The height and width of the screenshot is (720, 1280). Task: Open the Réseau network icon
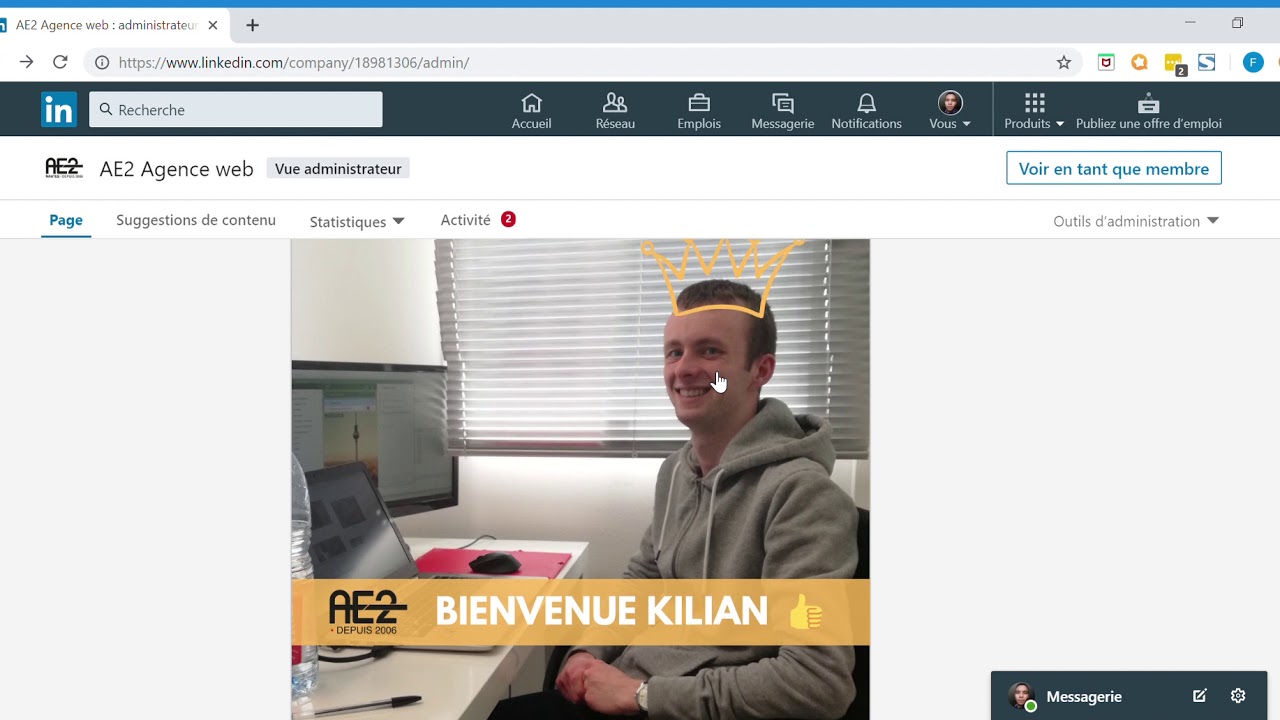pyautogui.click(x=615, y=110)
